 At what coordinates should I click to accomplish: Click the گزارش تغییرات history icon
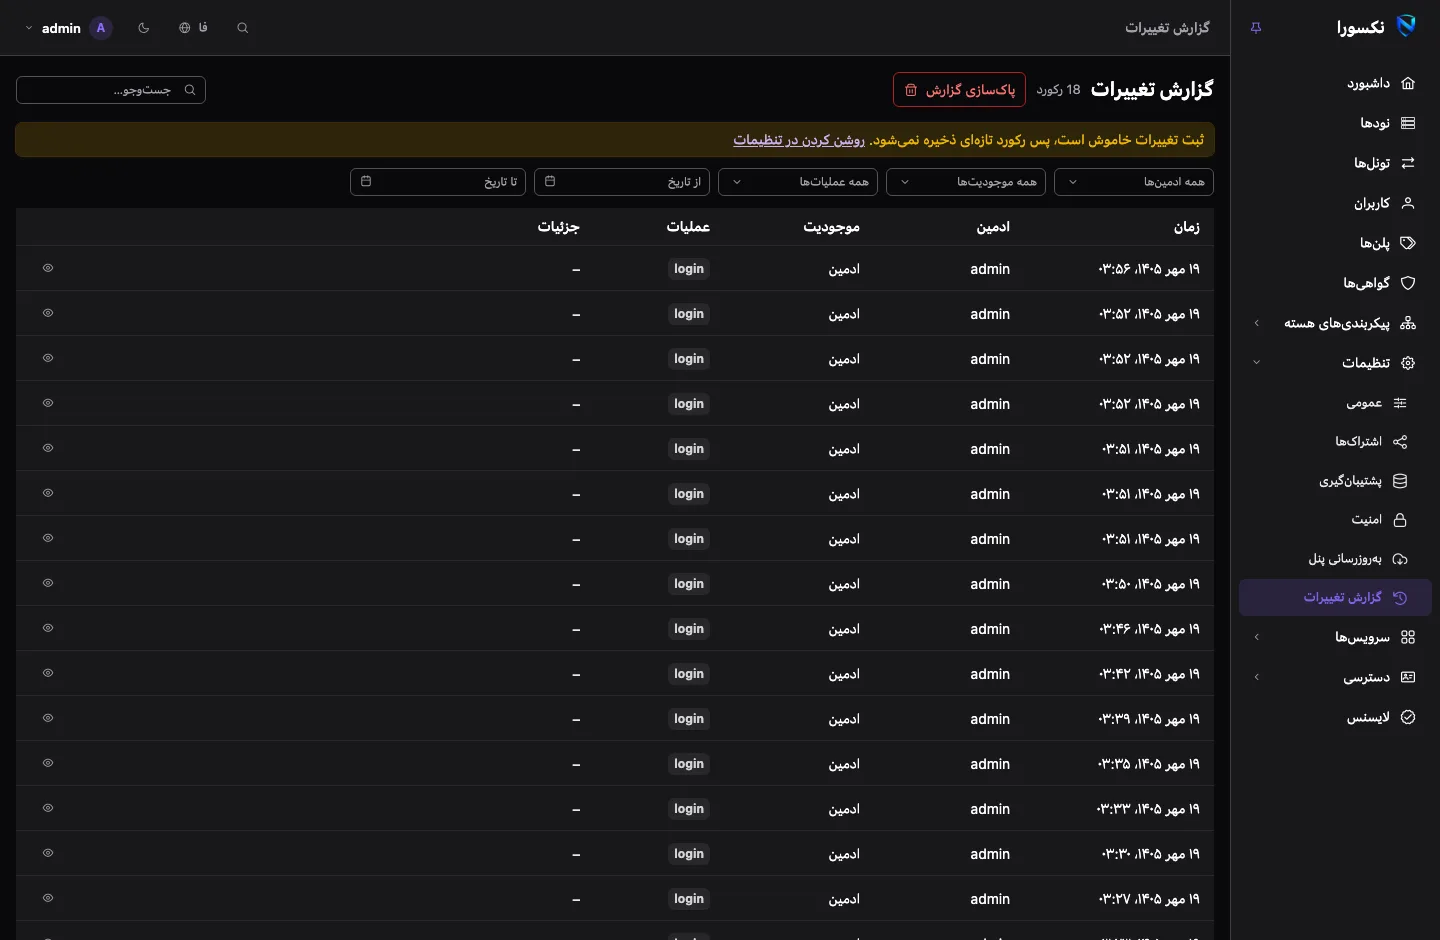1400,598
